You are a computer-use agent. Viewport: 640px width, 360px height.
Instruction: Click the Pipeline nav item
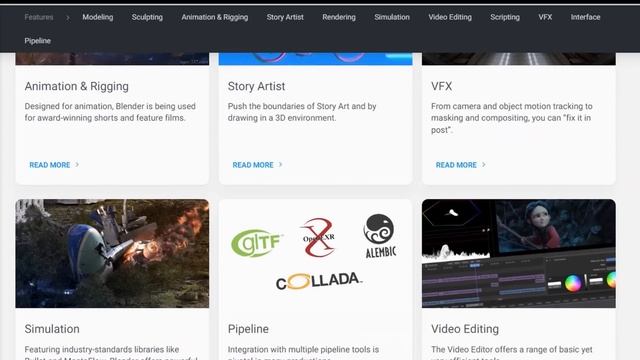[38, 41]
